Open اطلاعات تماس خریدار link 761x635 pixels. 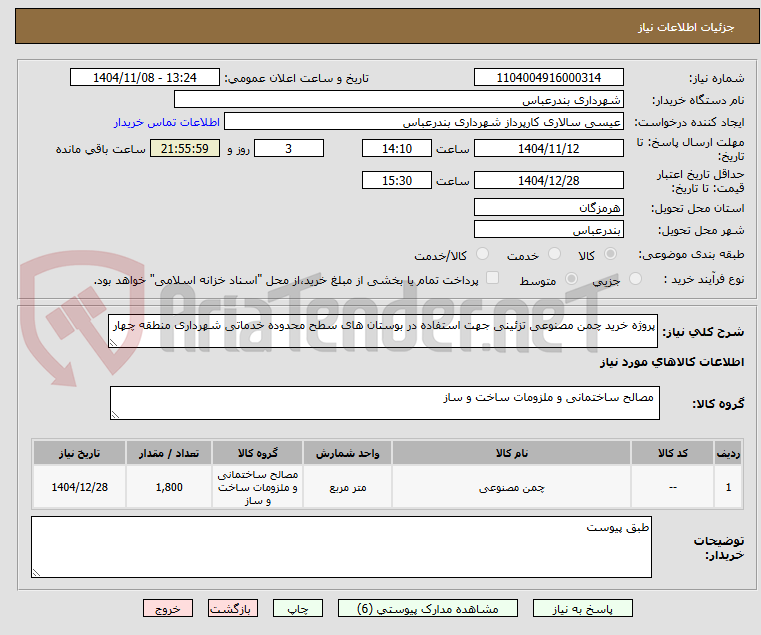coord(167,122)
